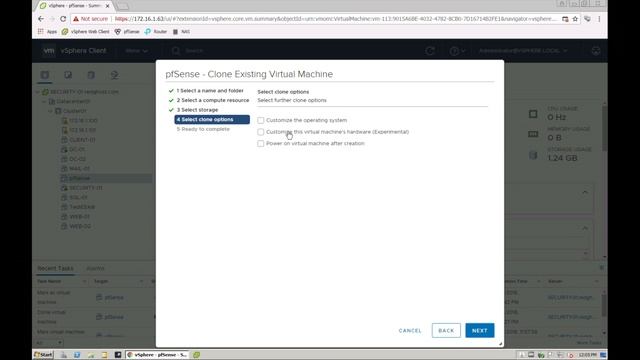Click the green taskbar icon after Chrome
Image resolution: width=640 pixels, height=360 pixels.
pyautogui.click(x=197, y=355)
